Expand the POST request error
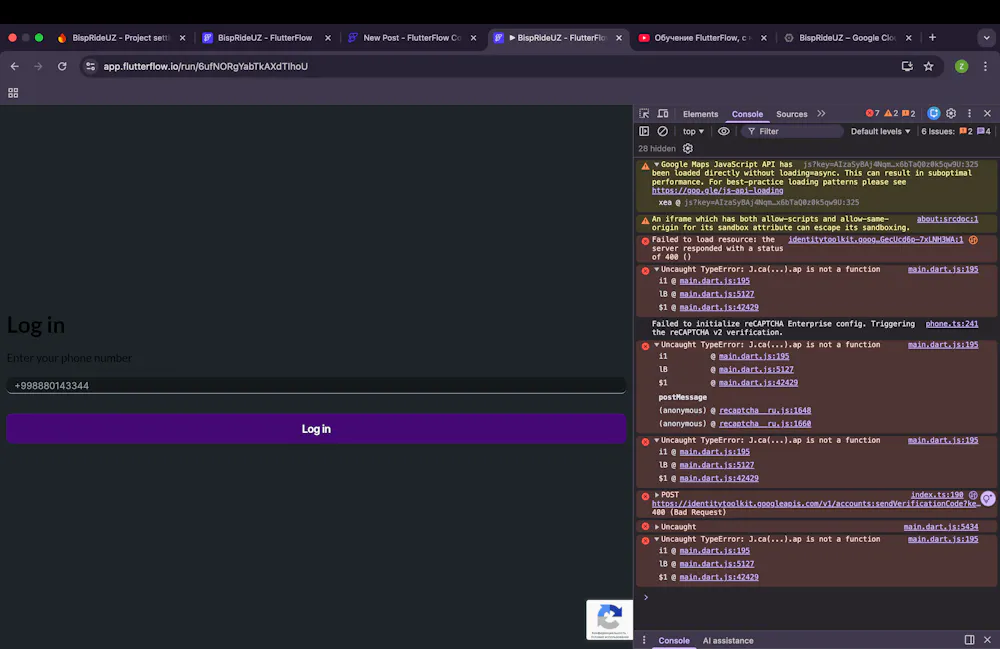This screenshot has height=649, width=1000. click(x=656, y=495)
